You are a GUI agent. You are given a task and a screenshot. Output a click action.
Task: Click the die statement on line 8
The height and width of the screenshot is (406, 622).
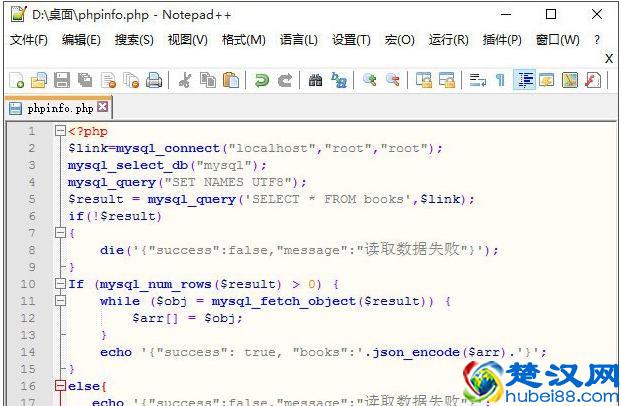click(299, 250)
